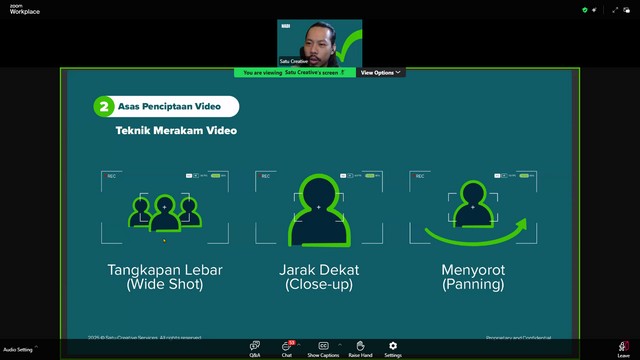
Task: Expand caption options arrow
Action: coord(340,345)
